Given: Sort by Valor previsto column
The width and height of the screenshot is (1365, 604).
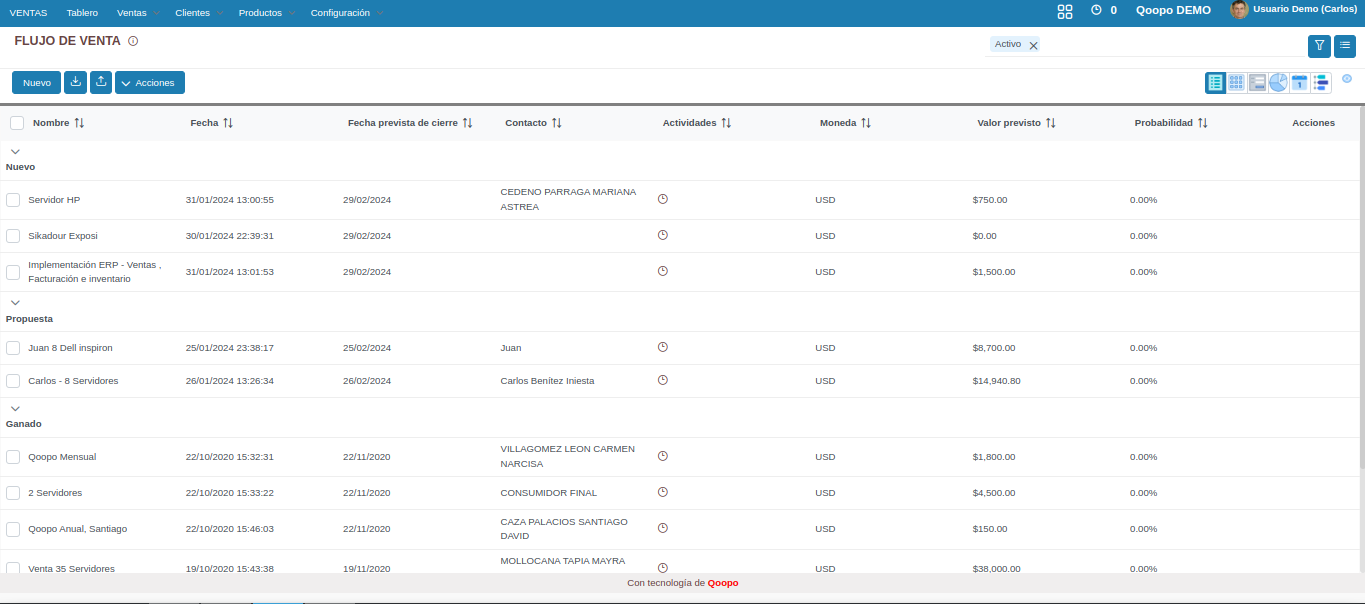Looking at the screenshot, I should [1050, 123].
